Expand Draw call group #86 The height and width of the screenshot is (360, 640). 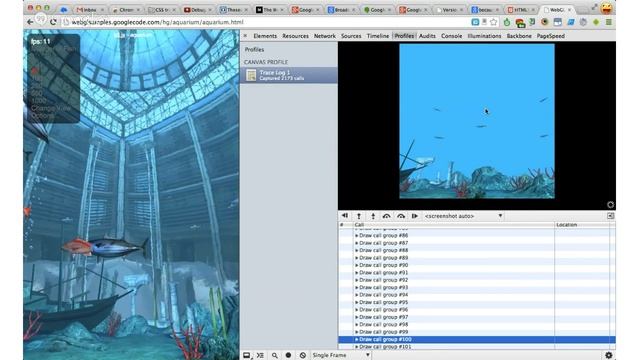(x=356, y=236)
